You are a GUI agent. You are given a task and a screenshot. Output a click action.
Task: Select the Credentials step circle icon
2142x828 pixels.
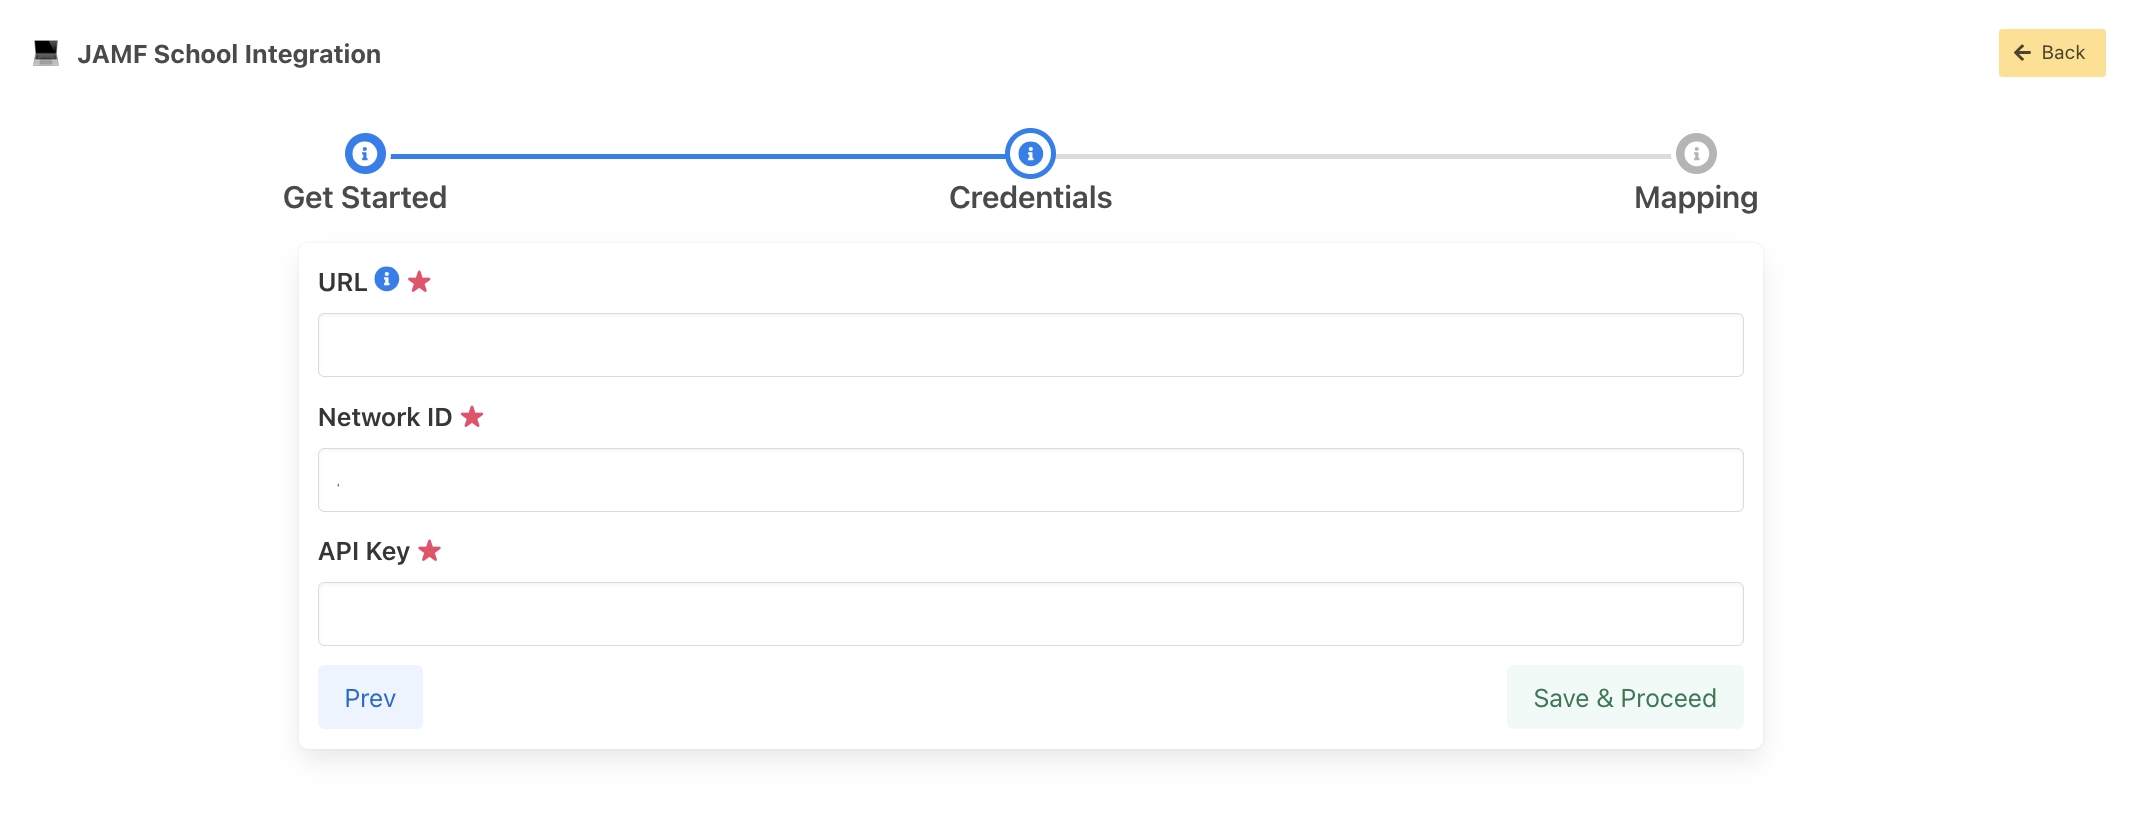[1030, 154]
